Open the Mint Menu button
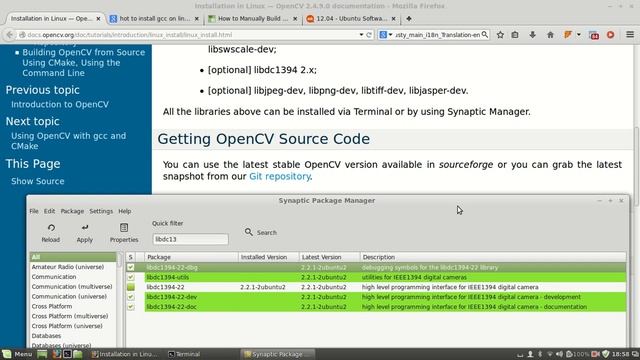This screenshot has height=360, width=640. tap(17, 354)
